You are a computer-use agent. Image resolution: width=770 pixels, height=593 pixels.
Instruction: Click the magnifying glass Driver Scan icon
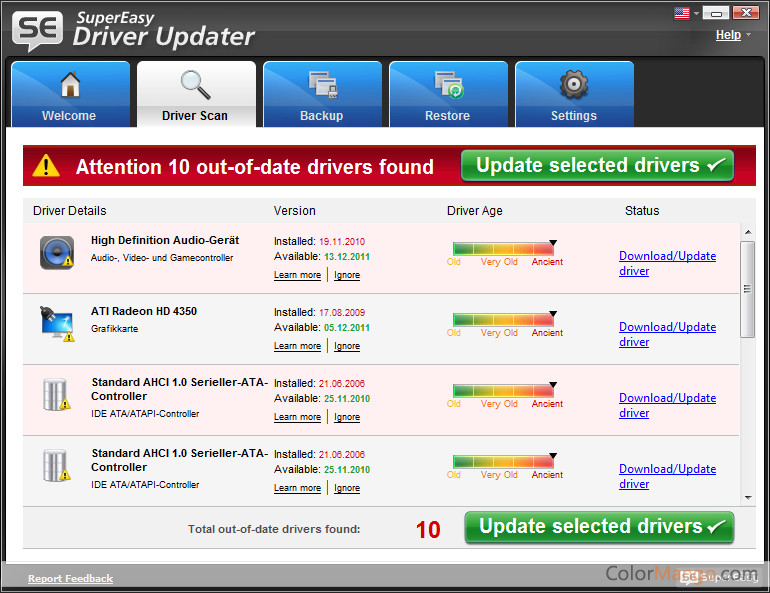(x=195, y=84)
